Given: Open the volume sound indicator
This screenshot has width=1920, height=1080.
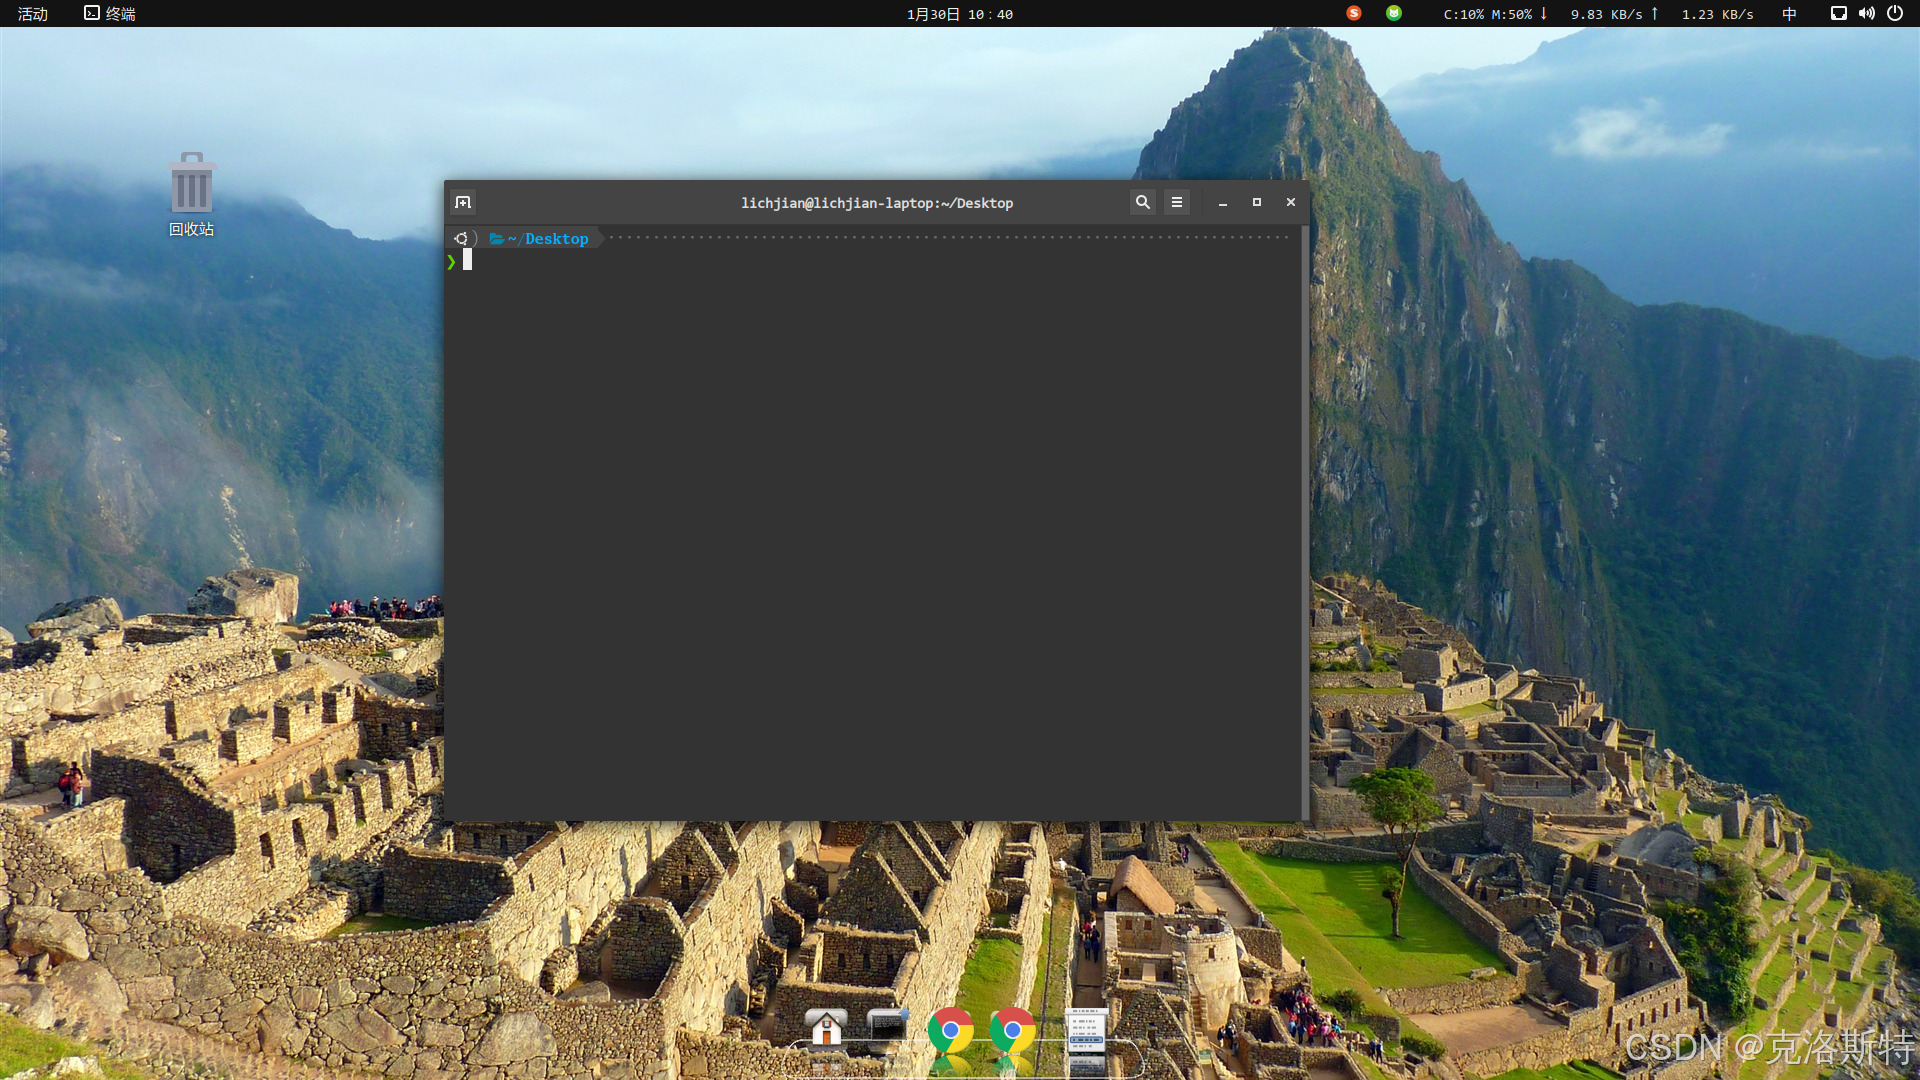Looking at the screenshot, I should click(x=1866, y=13).
